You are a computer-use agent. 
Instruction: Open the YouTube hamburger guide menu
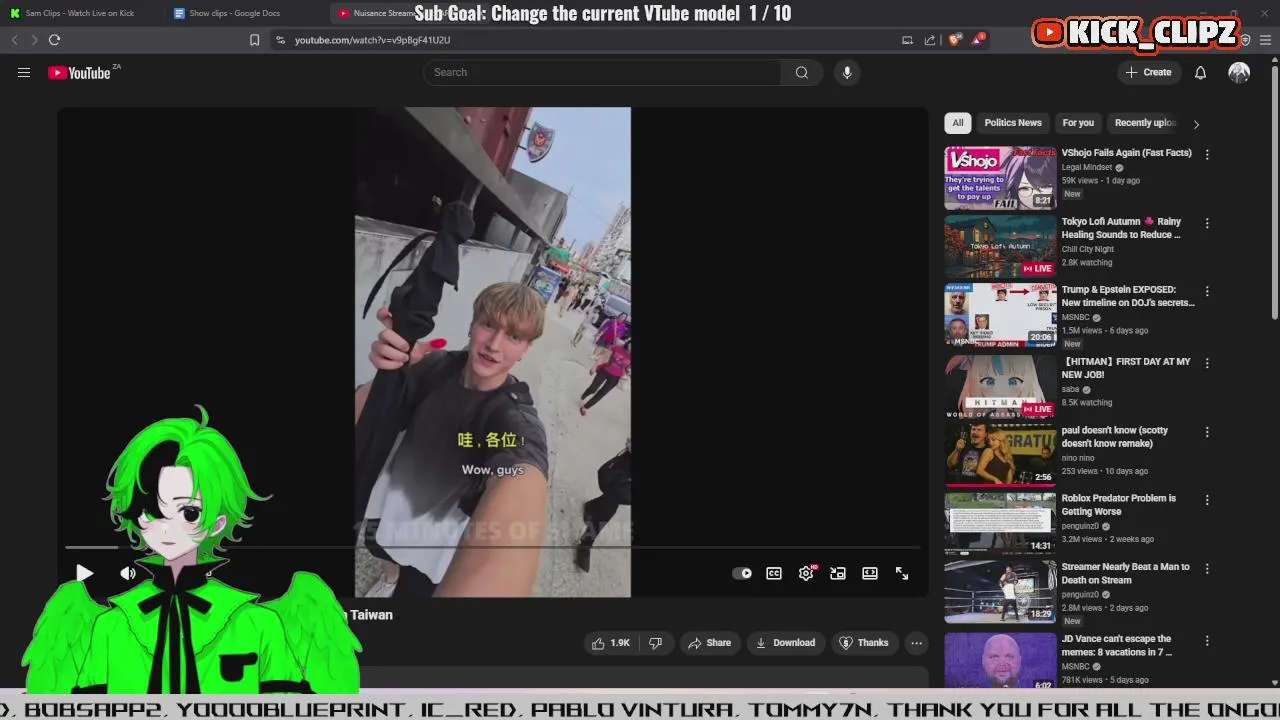pyautogui.click(x=24, y=72)
